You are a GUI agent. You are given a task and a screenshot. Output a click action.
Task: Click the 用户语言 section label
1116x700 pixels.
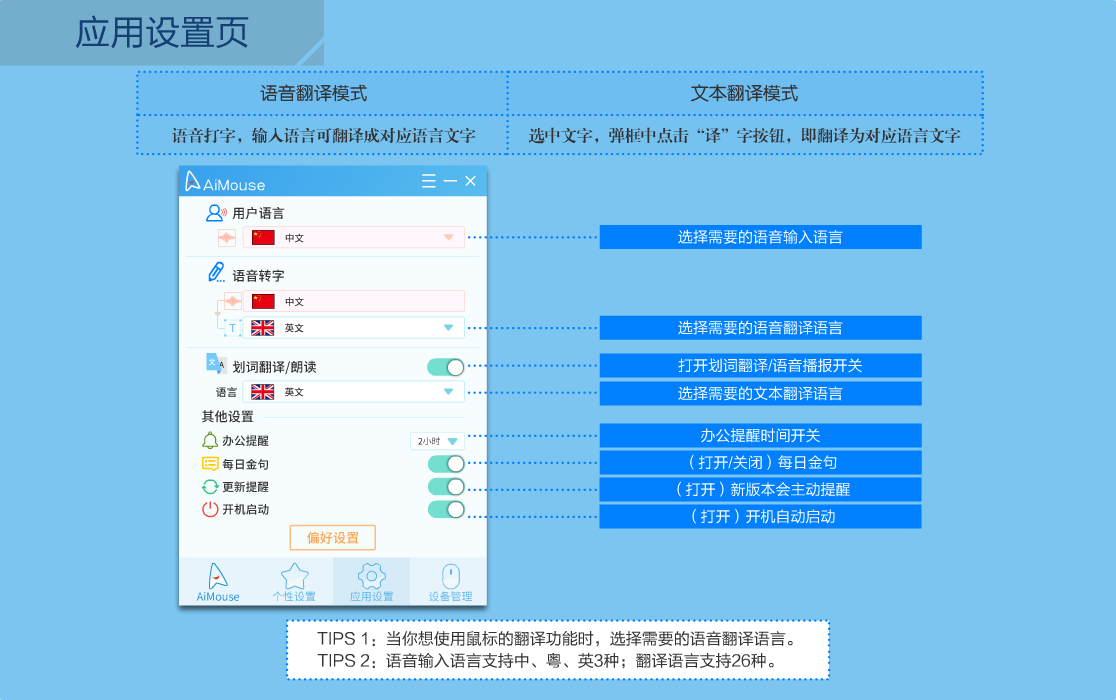click(258, 213)
